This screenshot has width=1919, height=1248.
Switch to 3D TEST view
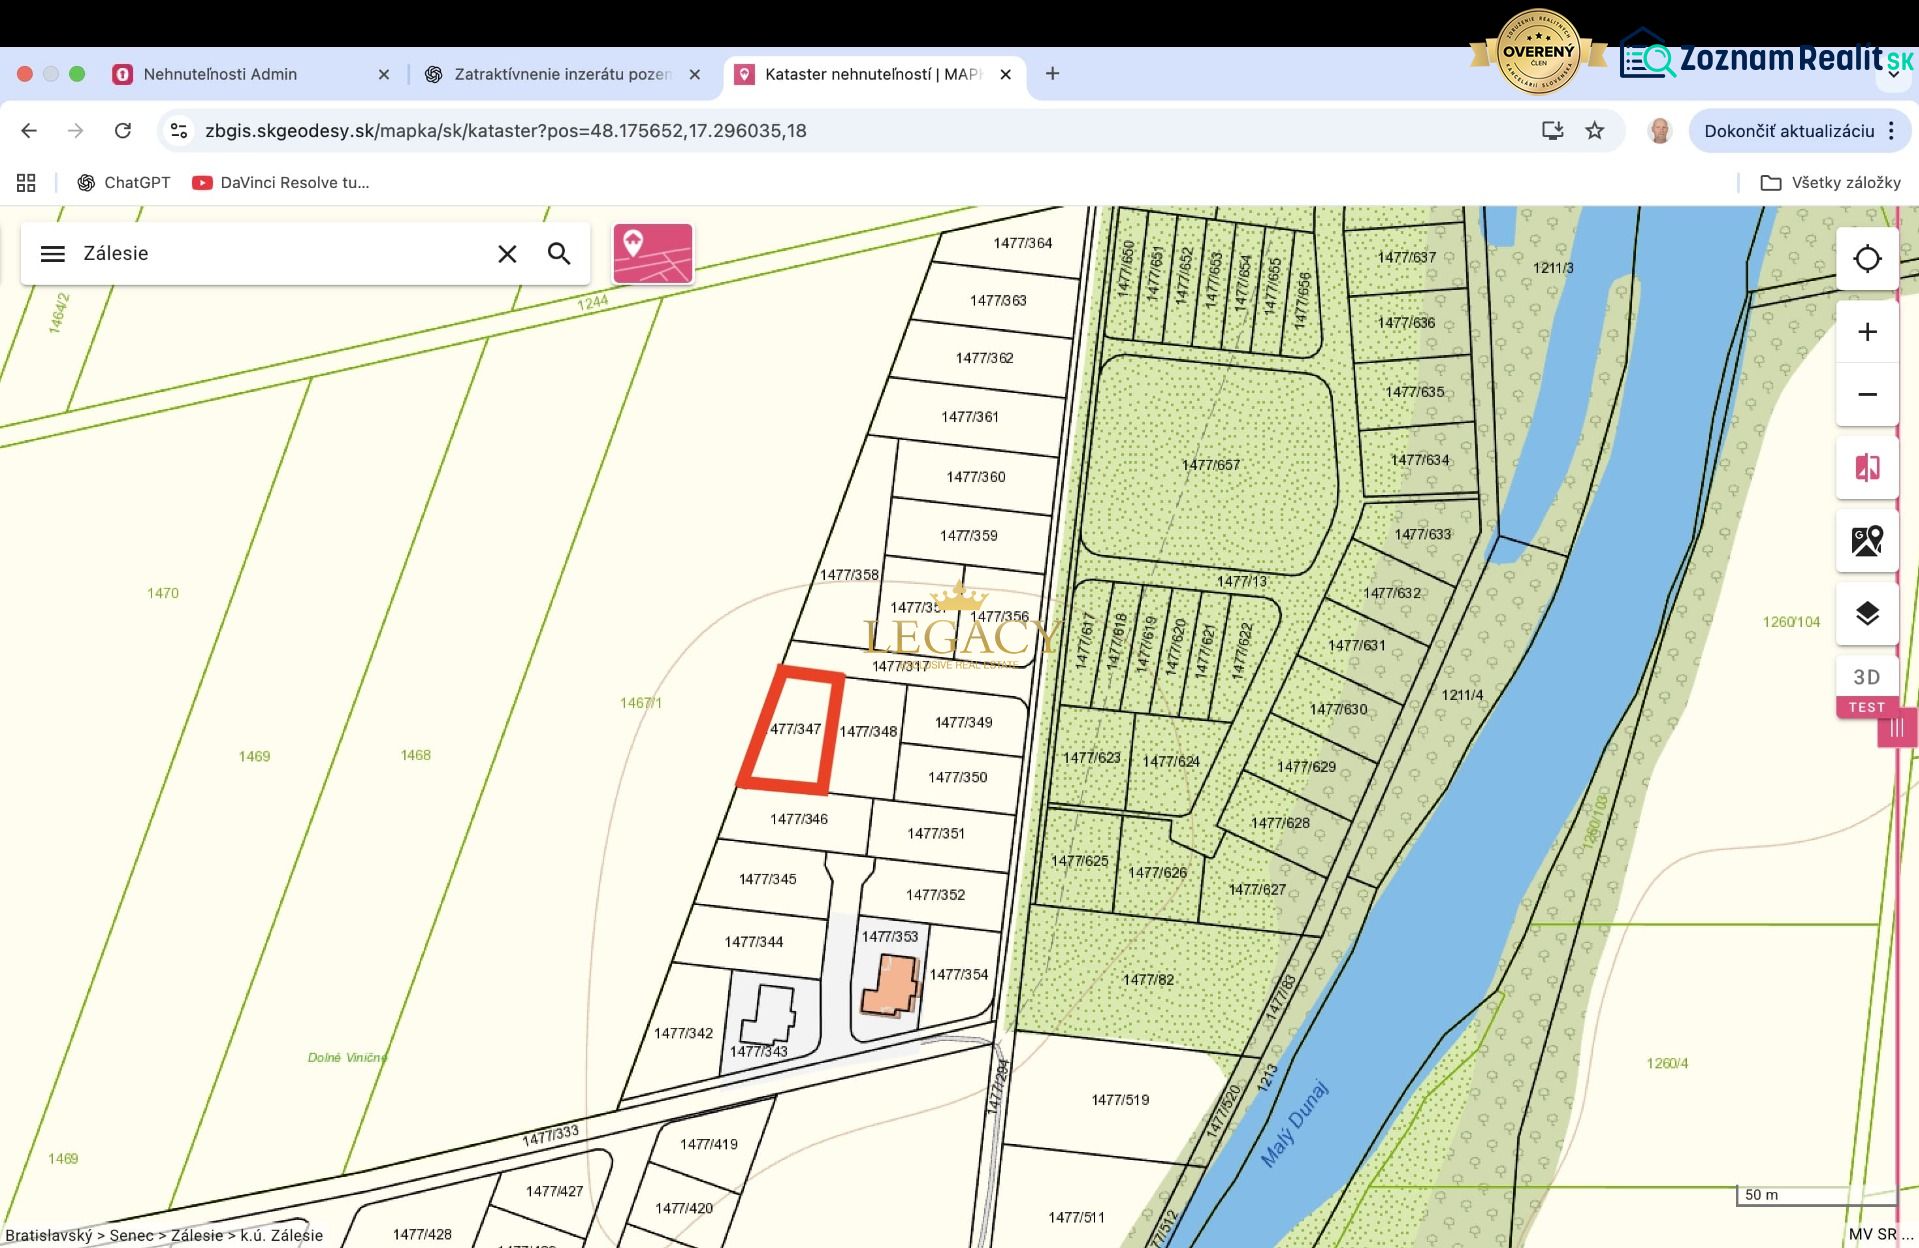(x=1867, y=688)
